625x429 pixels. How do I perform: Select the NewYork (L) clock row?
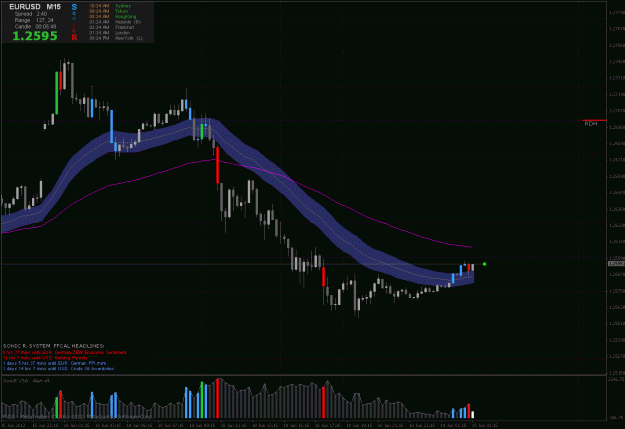116,38
